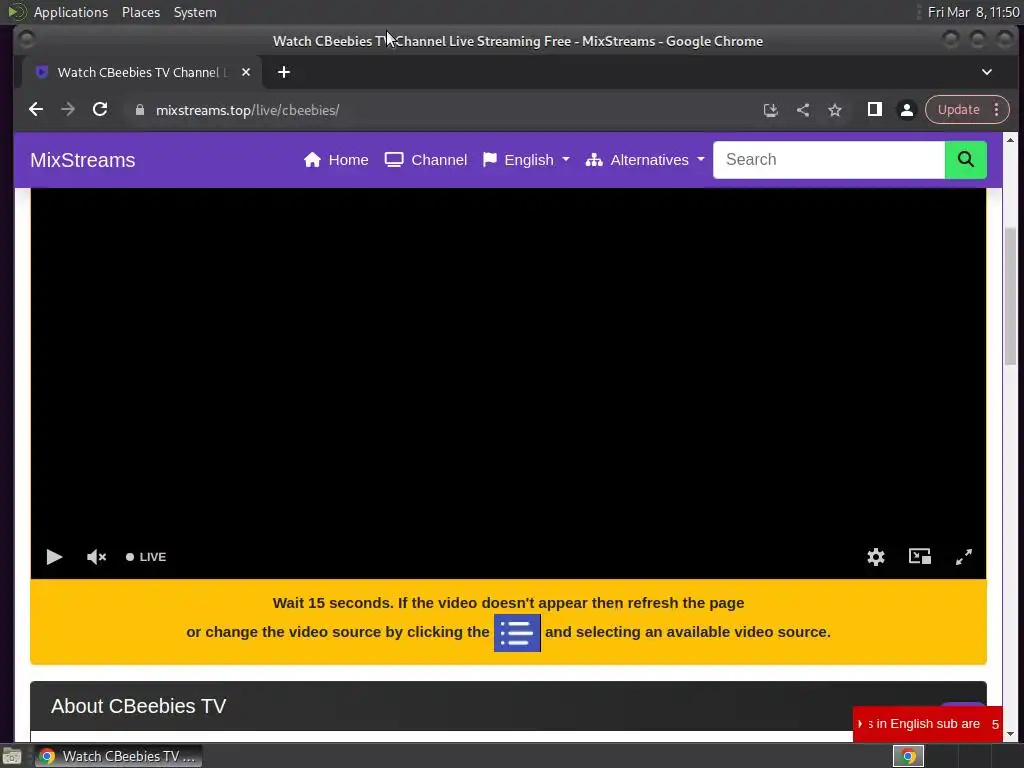This screenshot has height=768, width=1024.
Task: Open the MixStreams logo link
Action: tap(83, 160)
